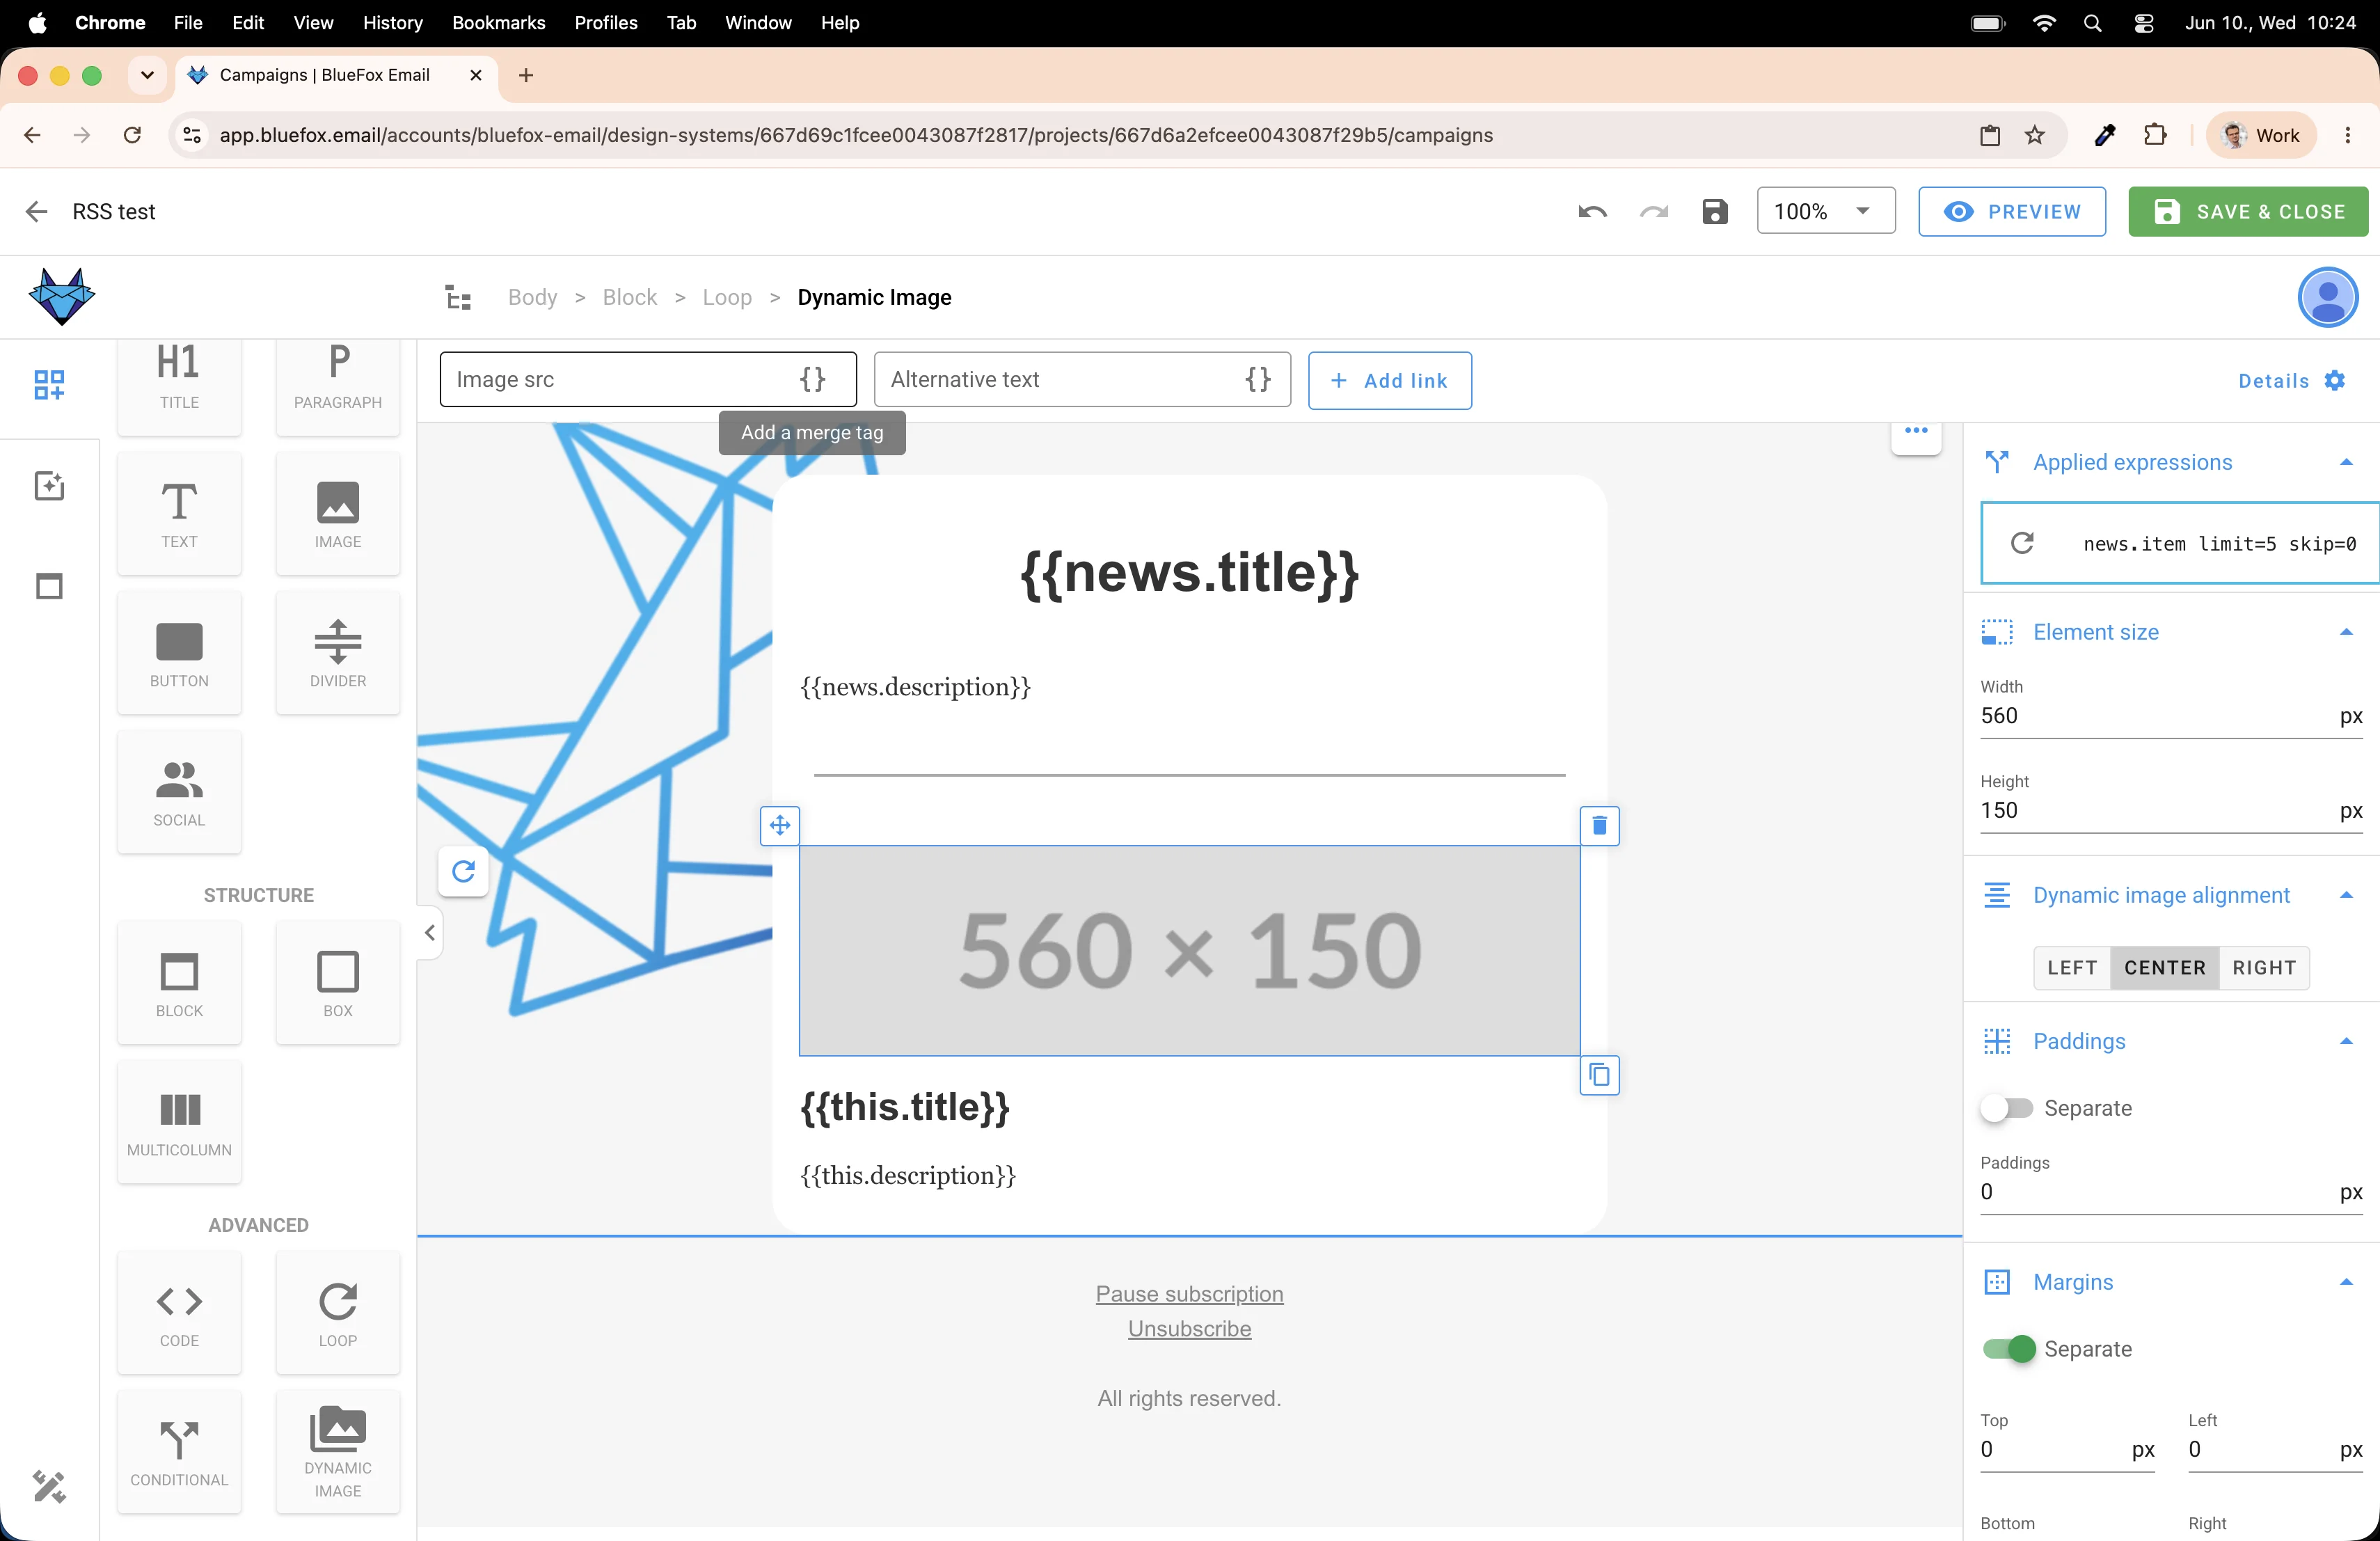This screenshot has width=2380, height=1541.
Task: Collapse the Dynamic image alignment section
Action: (2346, 895)
